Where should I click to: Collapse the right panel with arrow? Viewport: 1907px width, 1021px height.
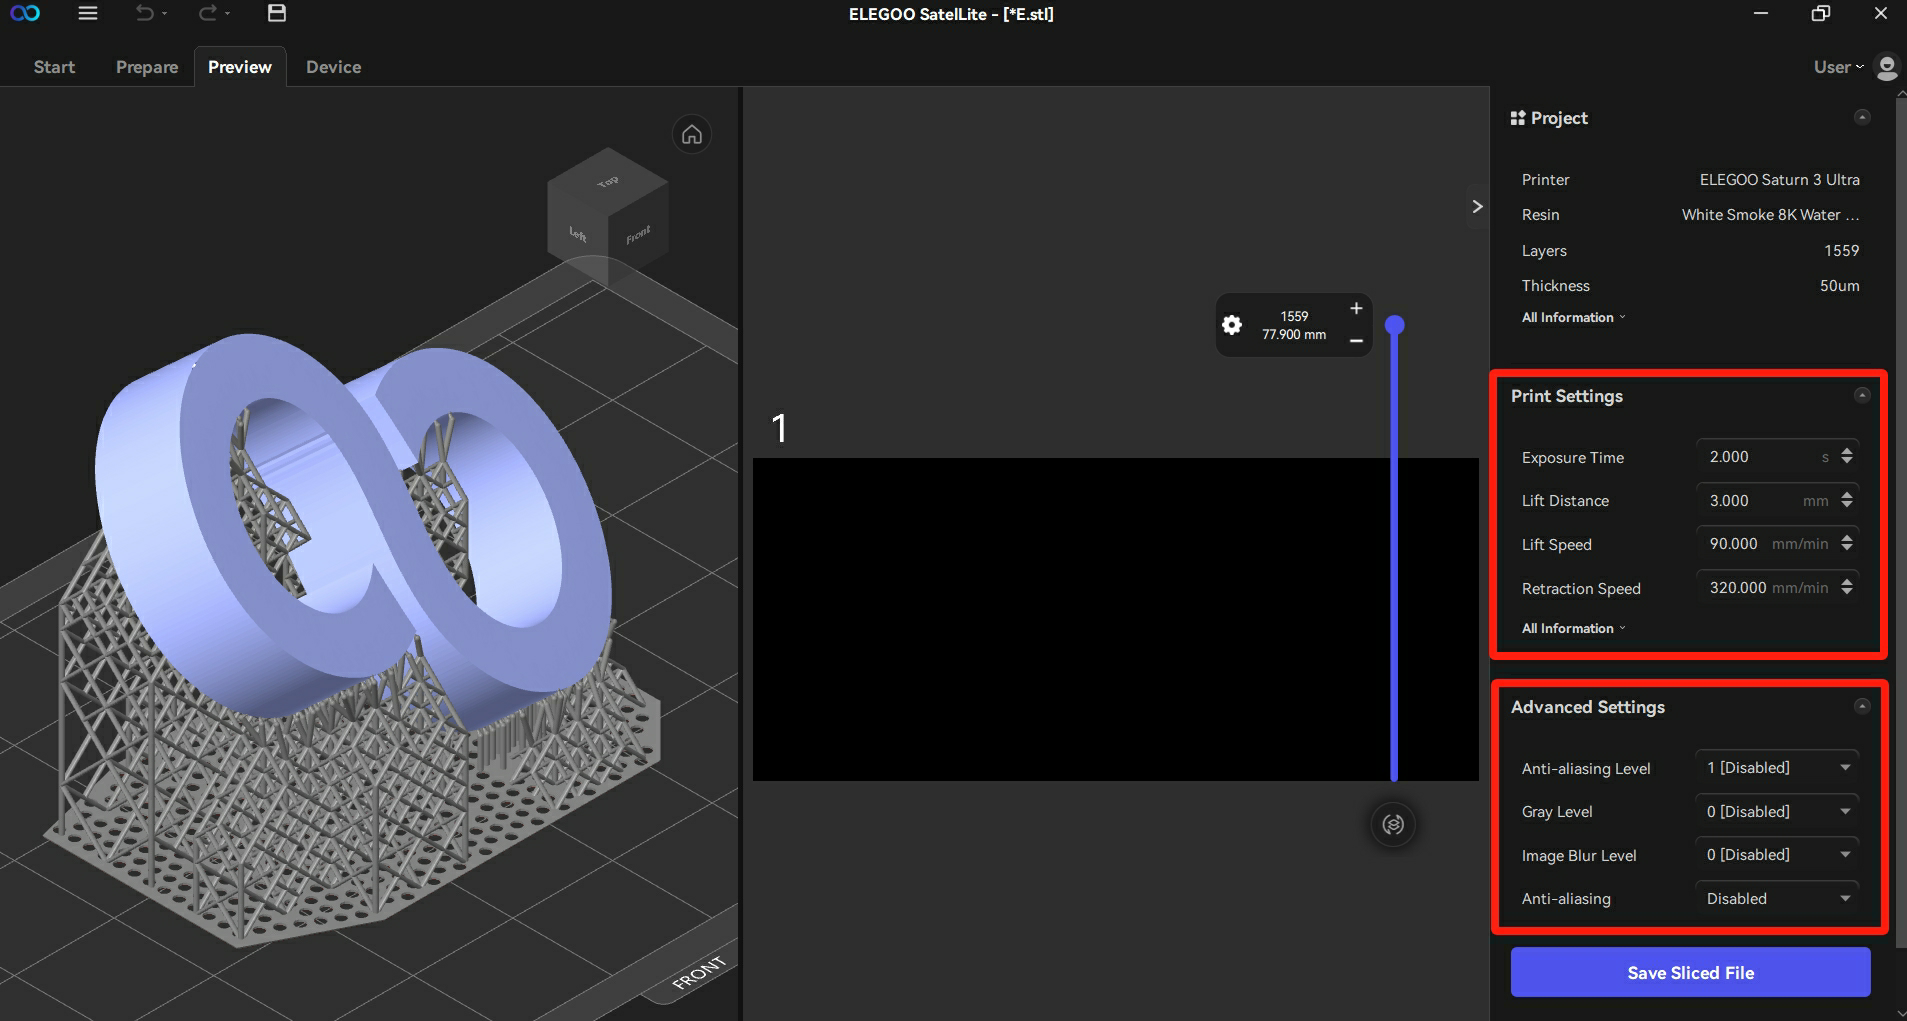pyautogui.click(x=1477, y=206)
